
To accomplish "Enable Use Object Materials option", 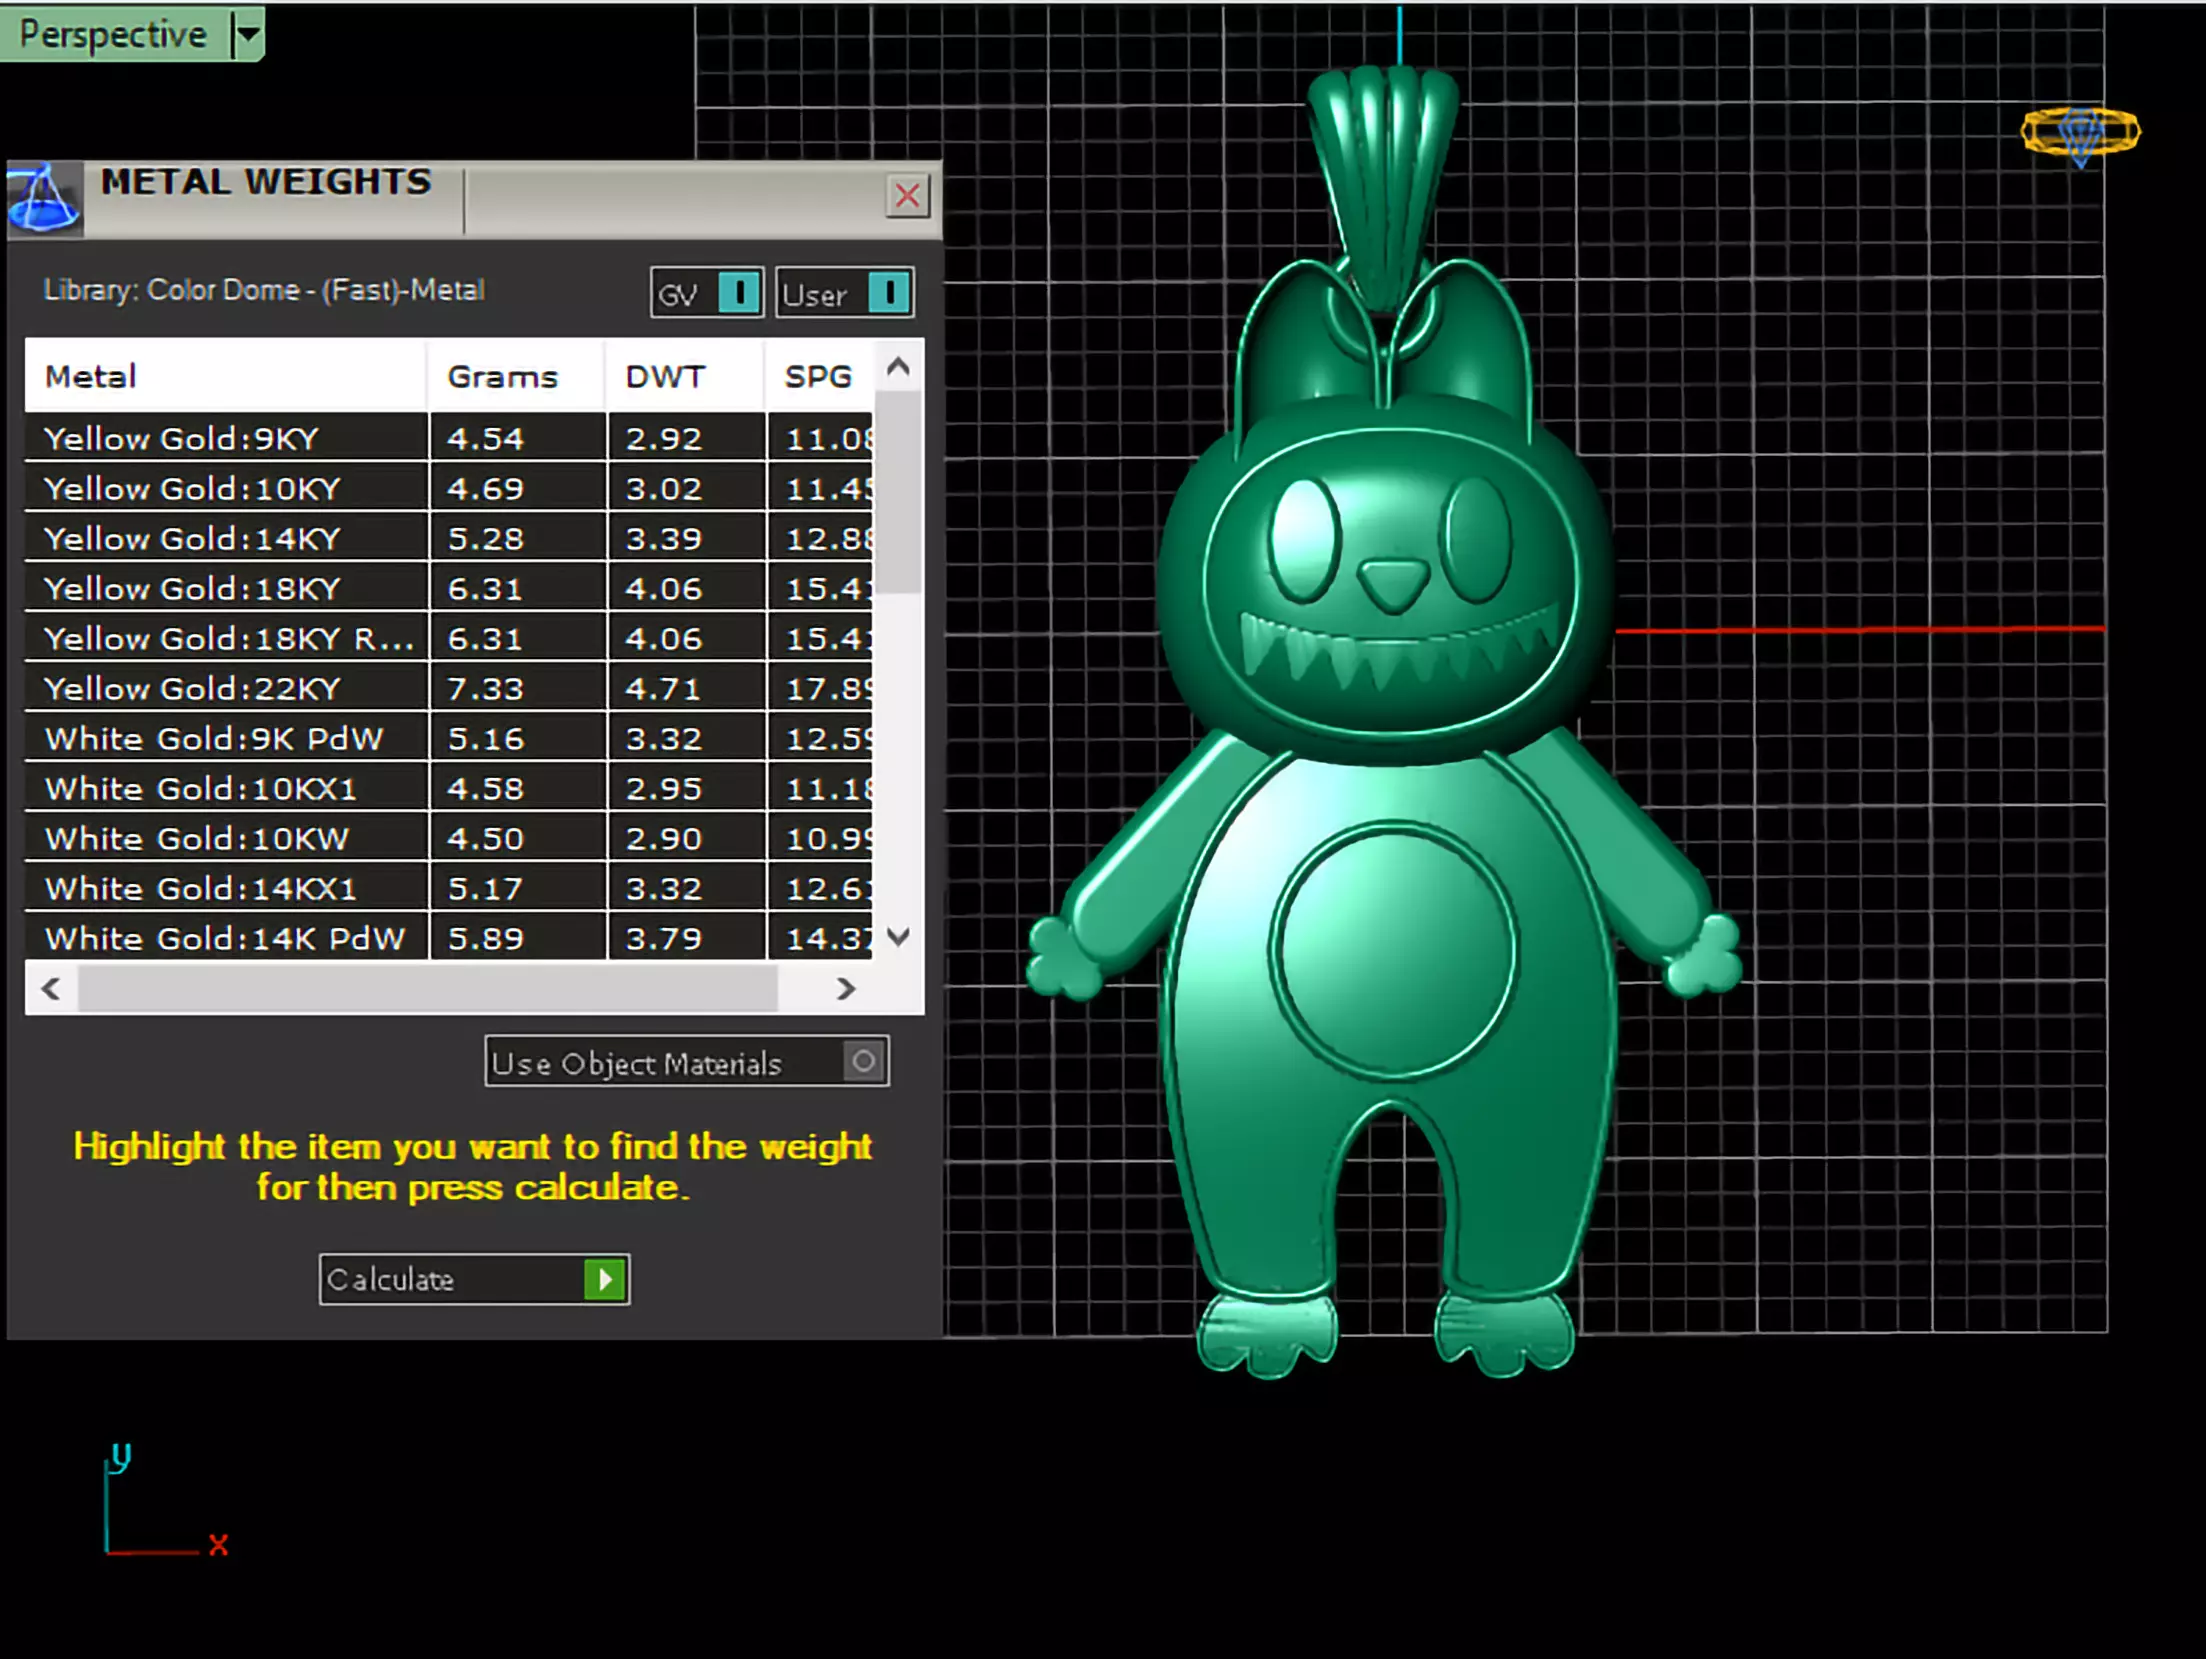I will coord(864,1061).
